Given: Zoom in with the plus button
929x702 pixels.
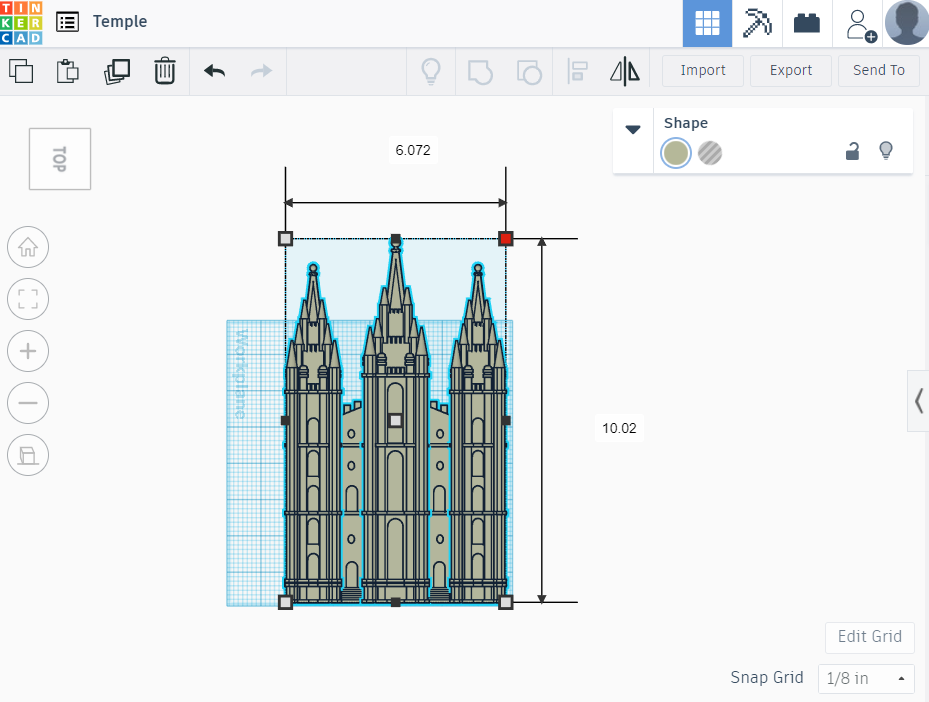Looking at the screenshot, I should click(x=28, y=351).
